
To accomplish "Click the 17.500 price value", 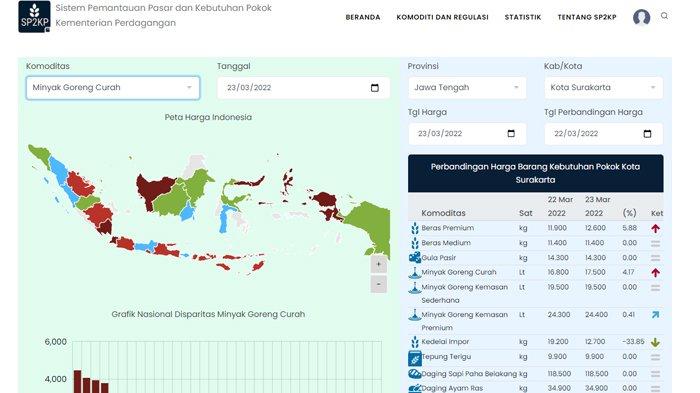I will pyautogui.click(x=596, y=272).
